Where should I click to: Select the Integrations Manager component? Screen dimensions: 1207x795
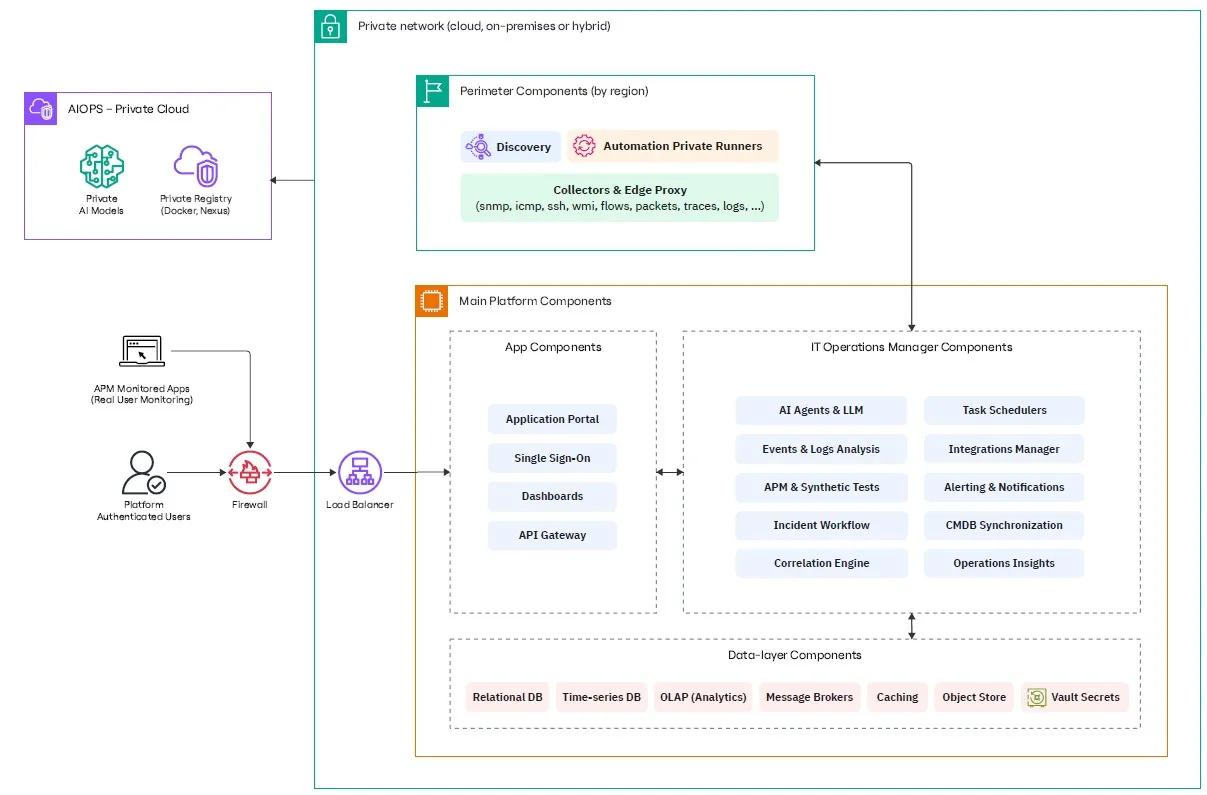(1004, 449)
